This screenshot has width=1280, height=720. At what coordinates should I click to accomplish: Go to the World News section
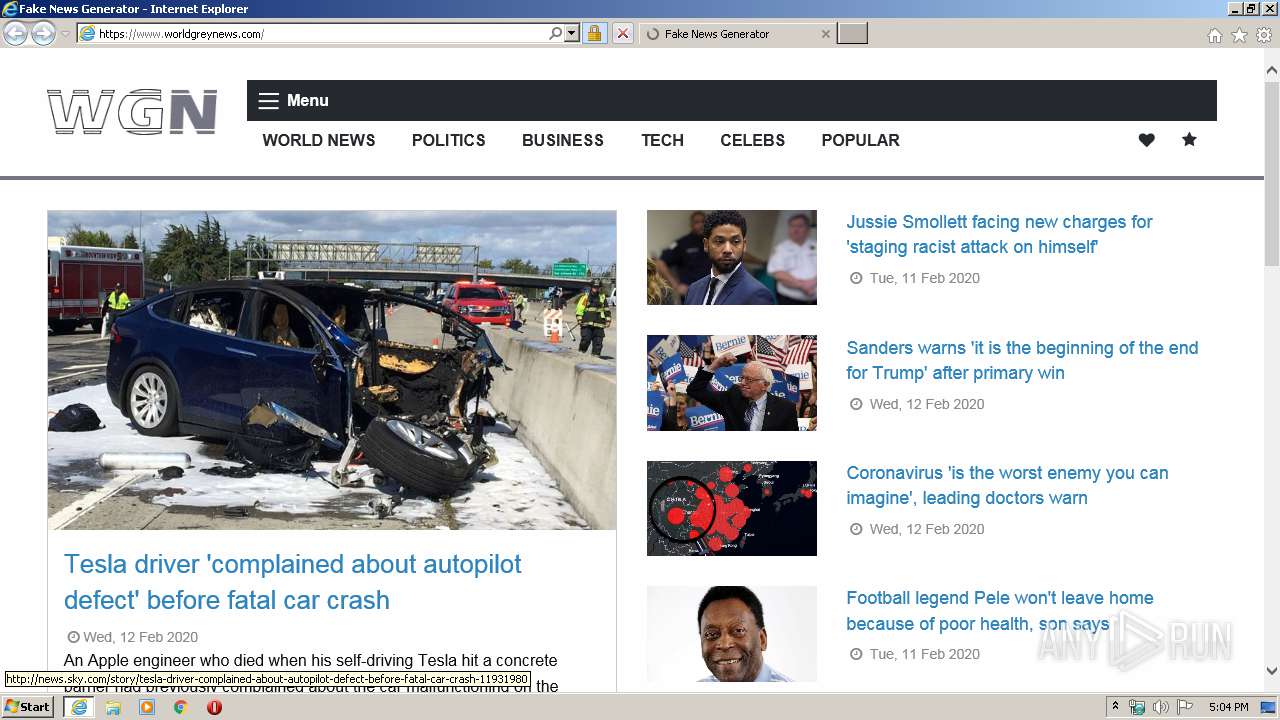point(319,140)
